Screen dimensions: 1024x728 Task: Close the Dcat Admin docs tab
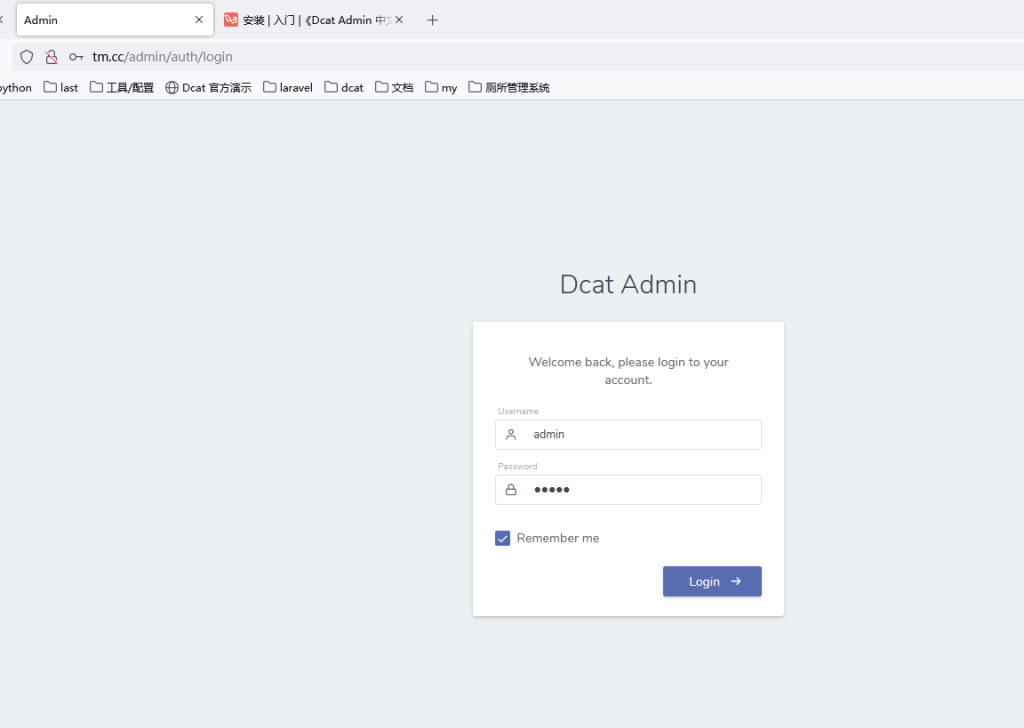click(x=399, y=20)
